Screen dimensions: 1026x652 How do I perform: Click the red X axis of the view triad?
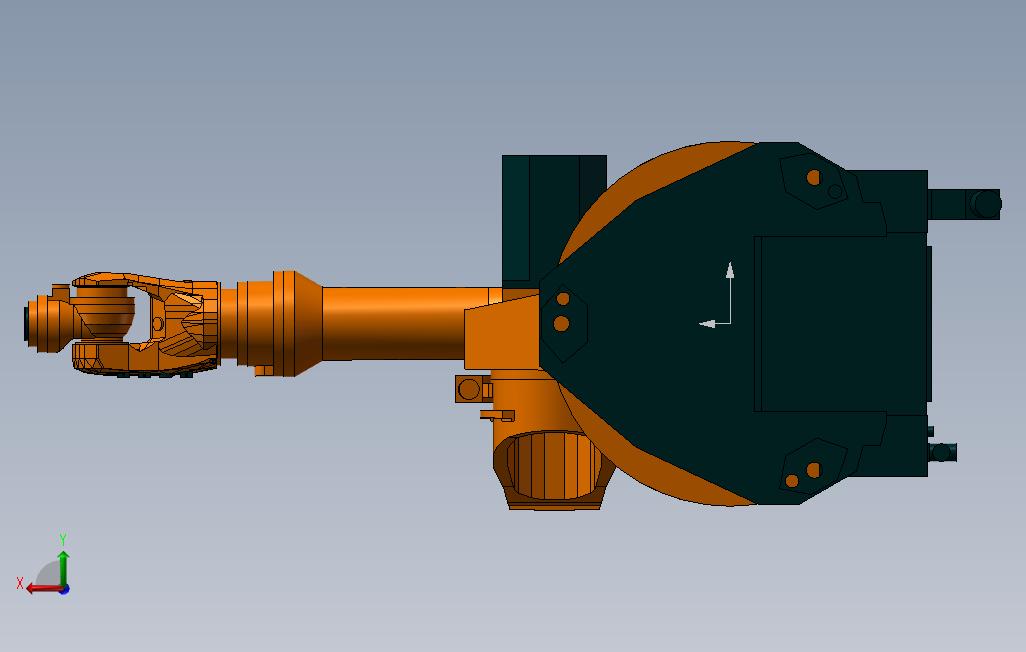(43, 589)
